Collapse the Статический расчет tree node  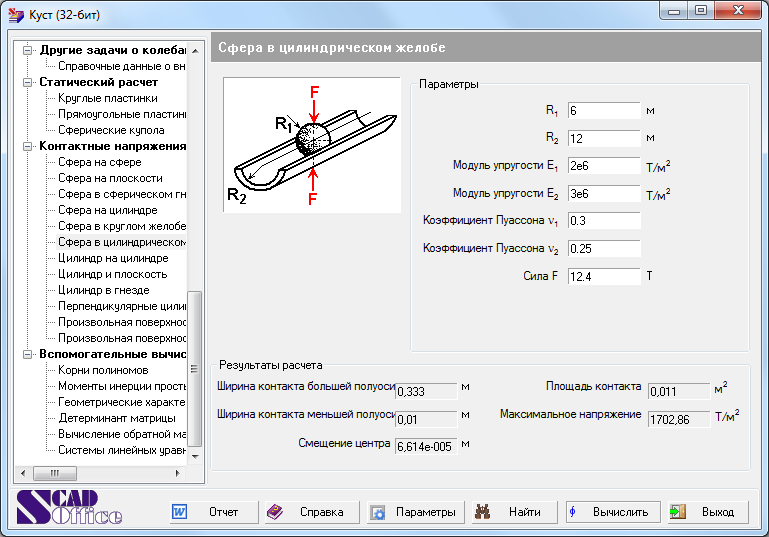pyautogui.click(x=29, y=82)
